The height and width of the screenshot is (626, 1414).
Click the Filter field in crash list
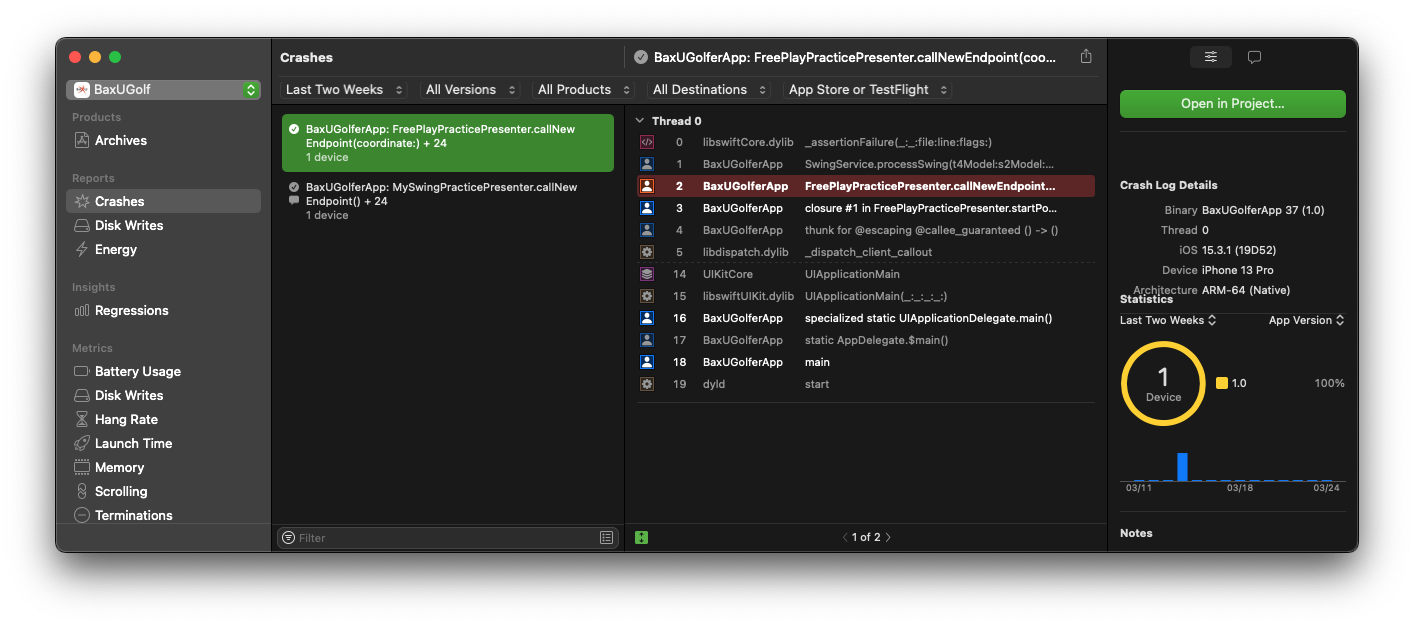(447, 538)
